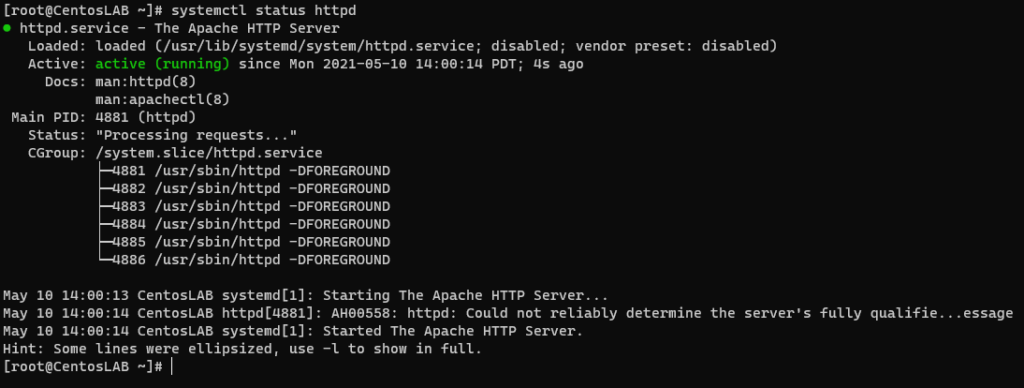Select process 4883 in the CGroup tree
1024x388 pixels.
[251, 206]
